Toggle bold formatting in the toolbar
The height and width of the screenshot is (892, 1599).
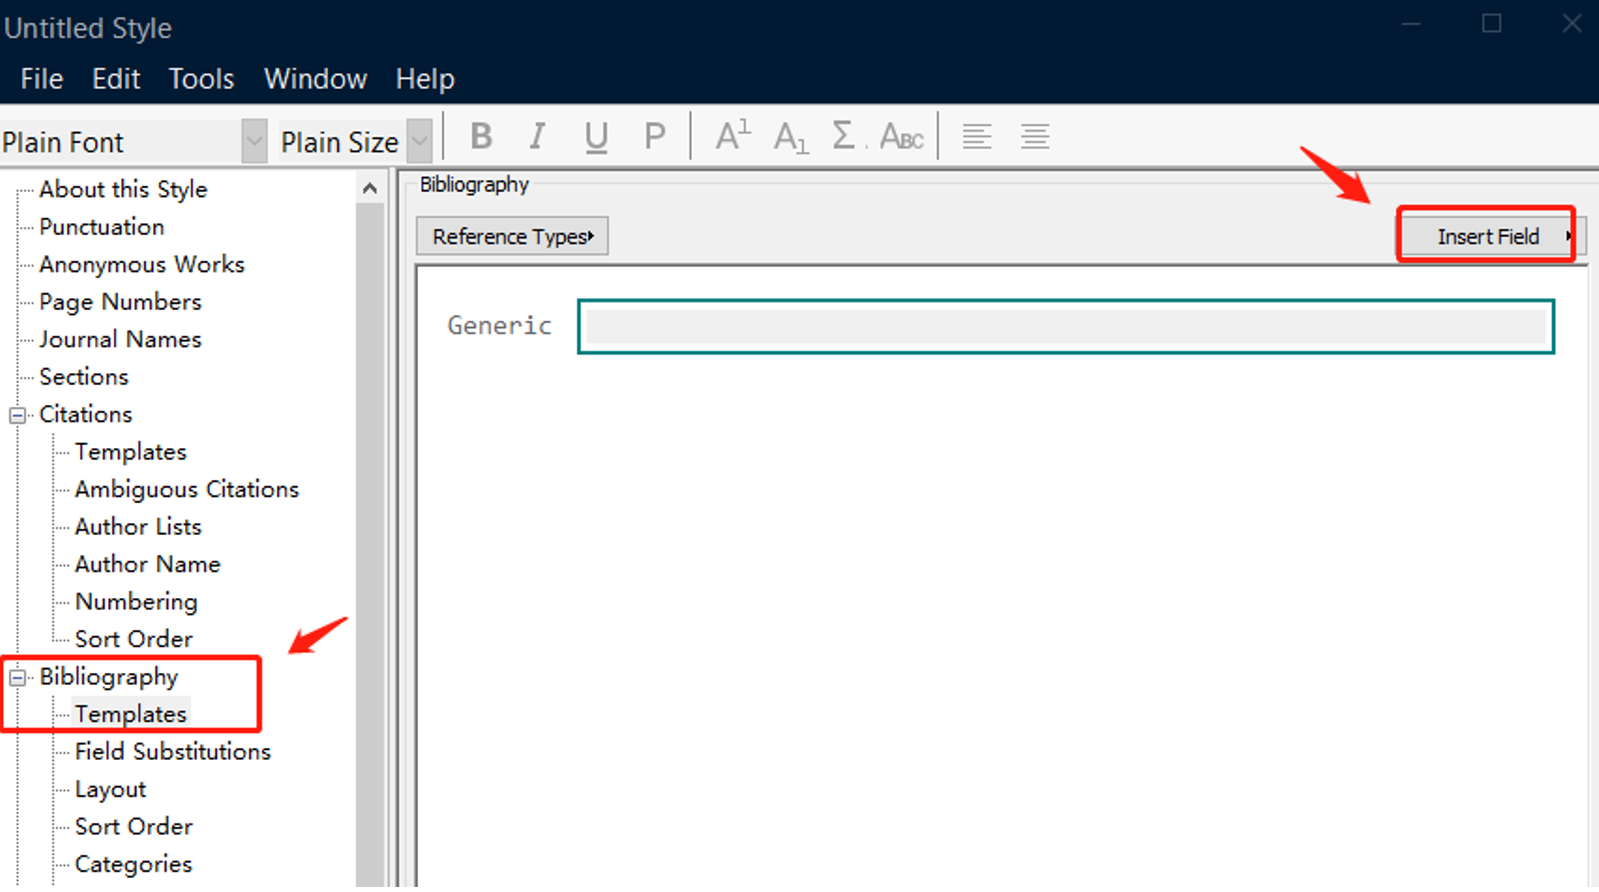(x=481, y=136)
